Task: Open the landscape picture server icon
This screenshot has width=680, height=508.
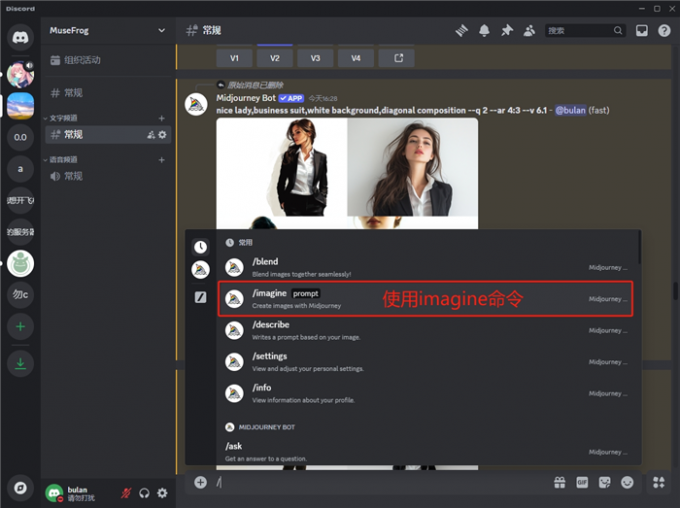Action: pos(20,106)
